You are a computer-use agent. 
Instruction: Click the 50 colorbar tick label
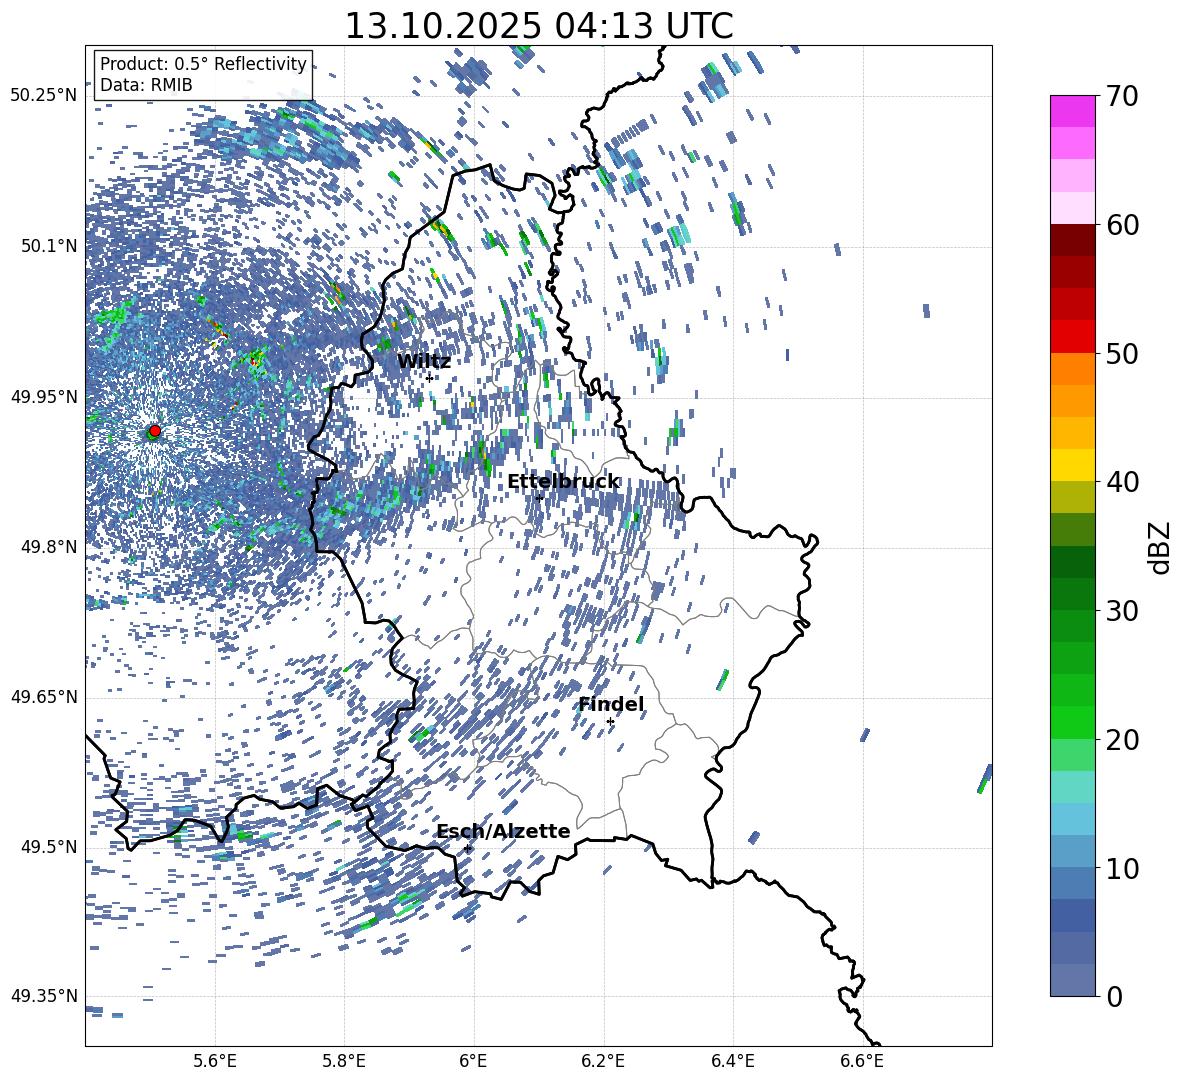(x=1122, y=353)
